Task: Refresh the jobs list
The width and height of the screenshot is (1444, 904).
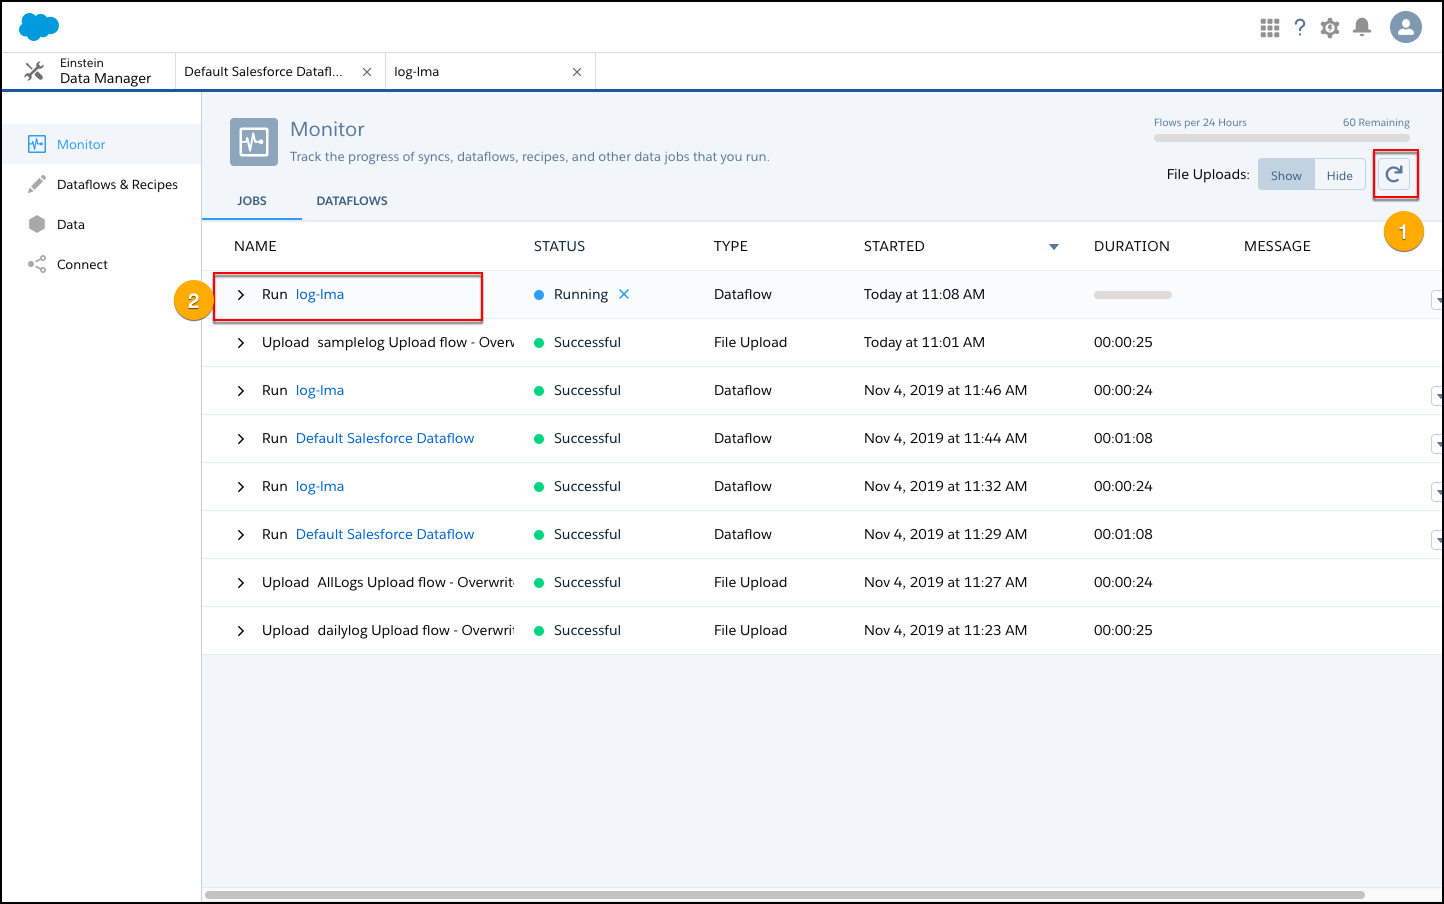Action: 1394,174
